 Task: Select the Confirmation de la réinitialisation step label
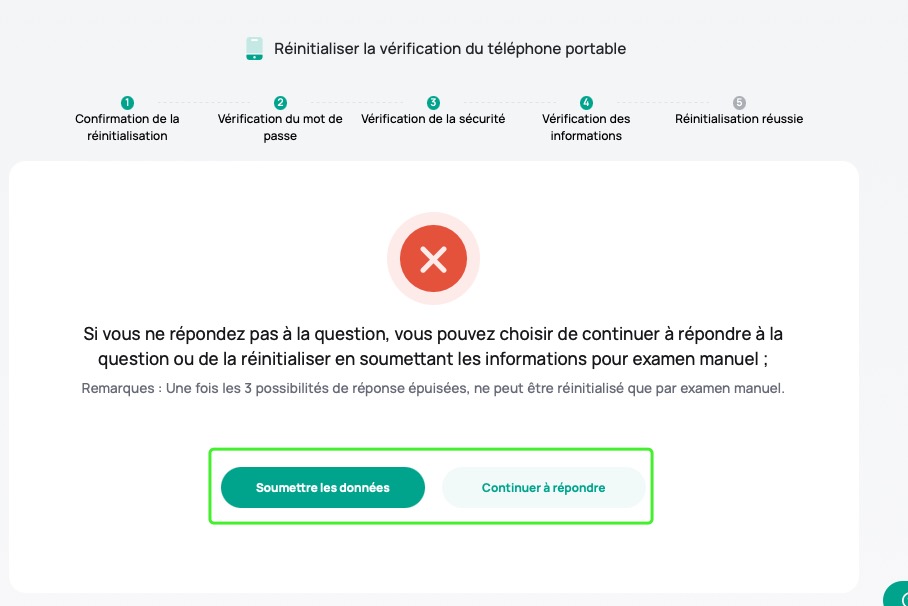pos(127,127)
